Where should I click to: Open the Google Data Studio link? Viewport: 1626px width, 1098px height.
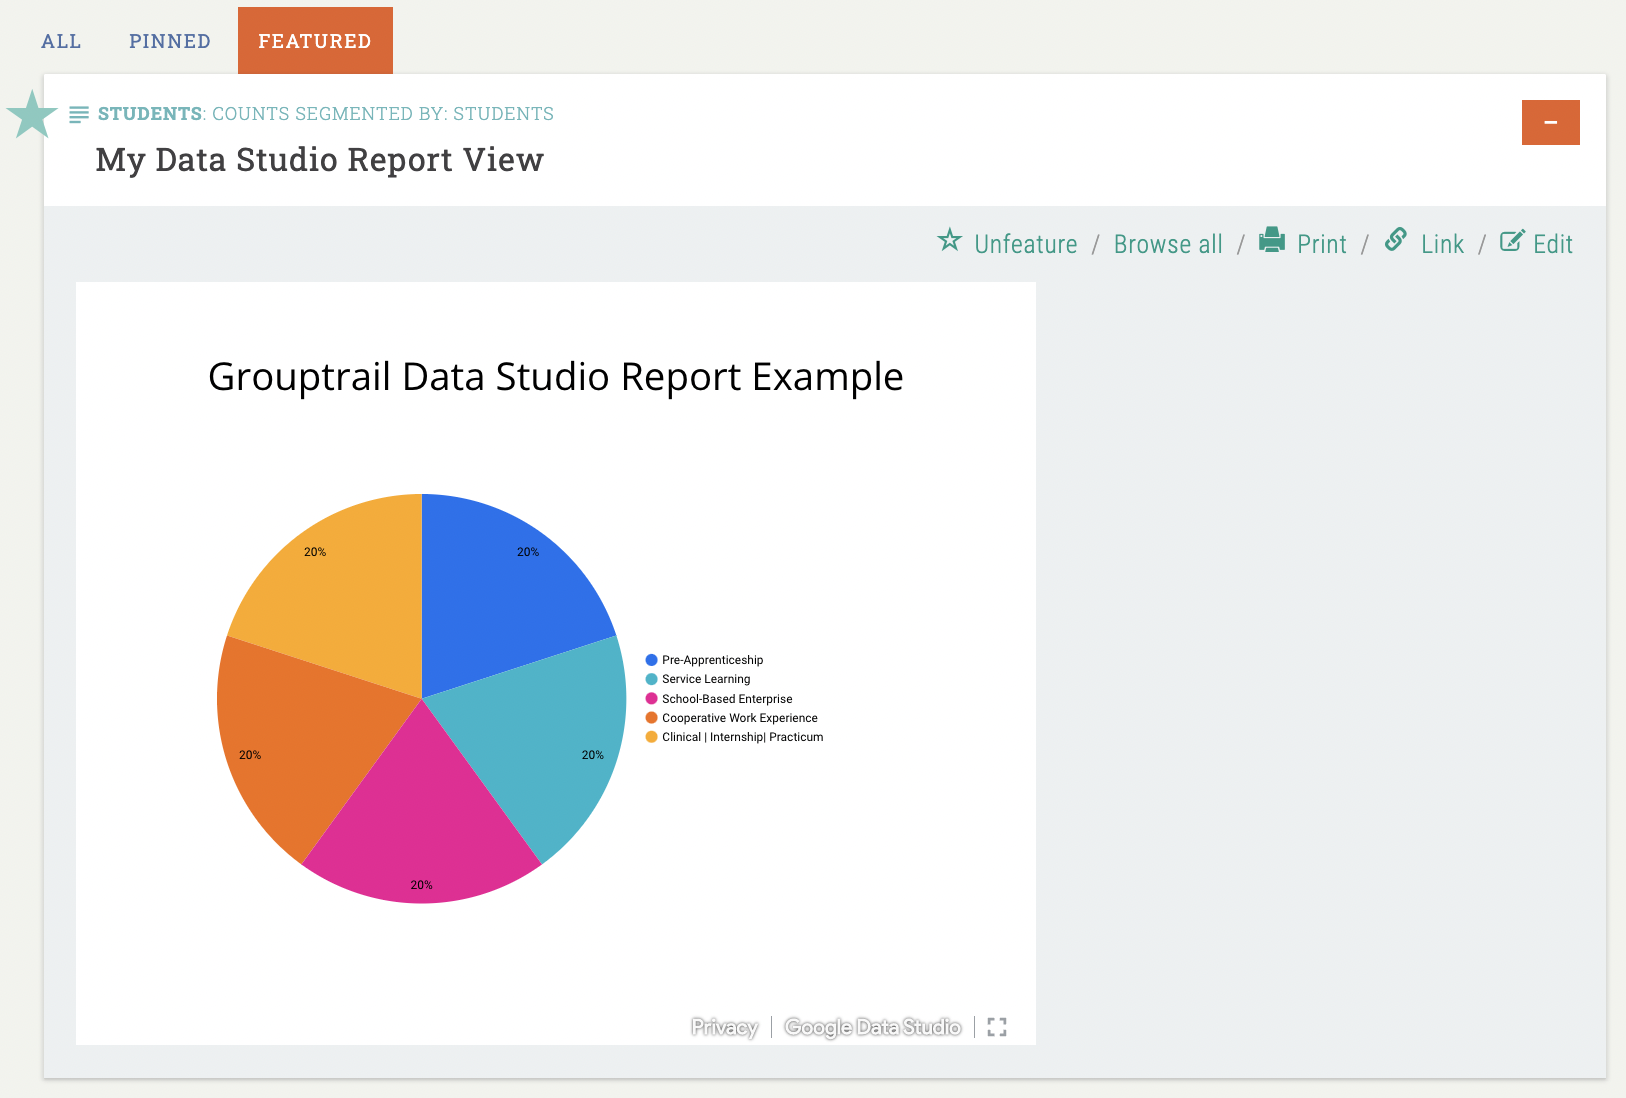872,1027
